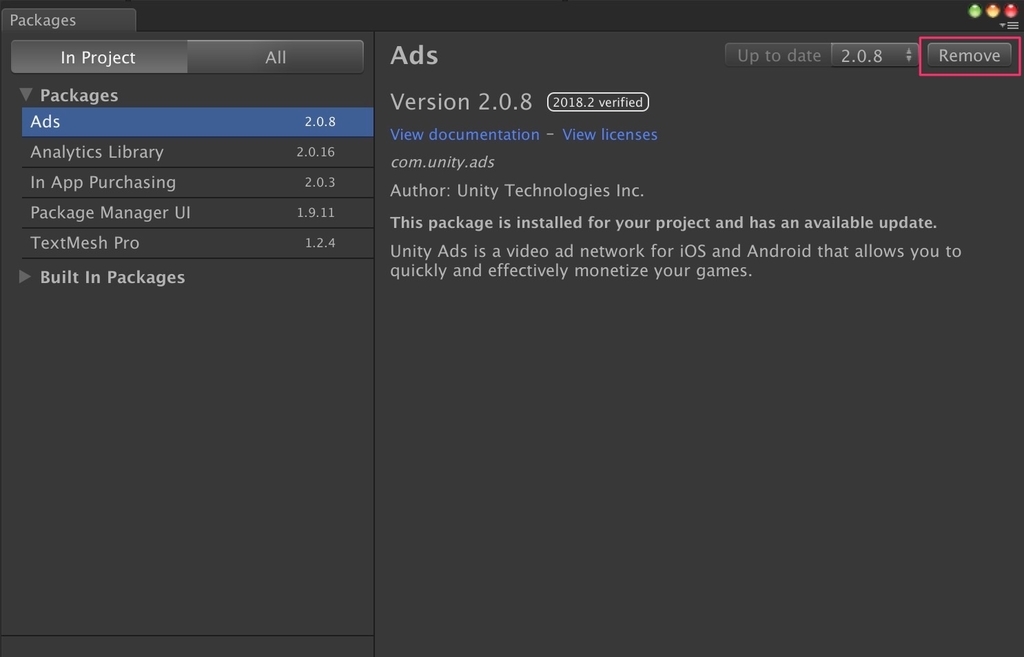The height and width of the screenshot is (657, 1024).
Task: Select the Analytics Library package
Action: [197, 152]
